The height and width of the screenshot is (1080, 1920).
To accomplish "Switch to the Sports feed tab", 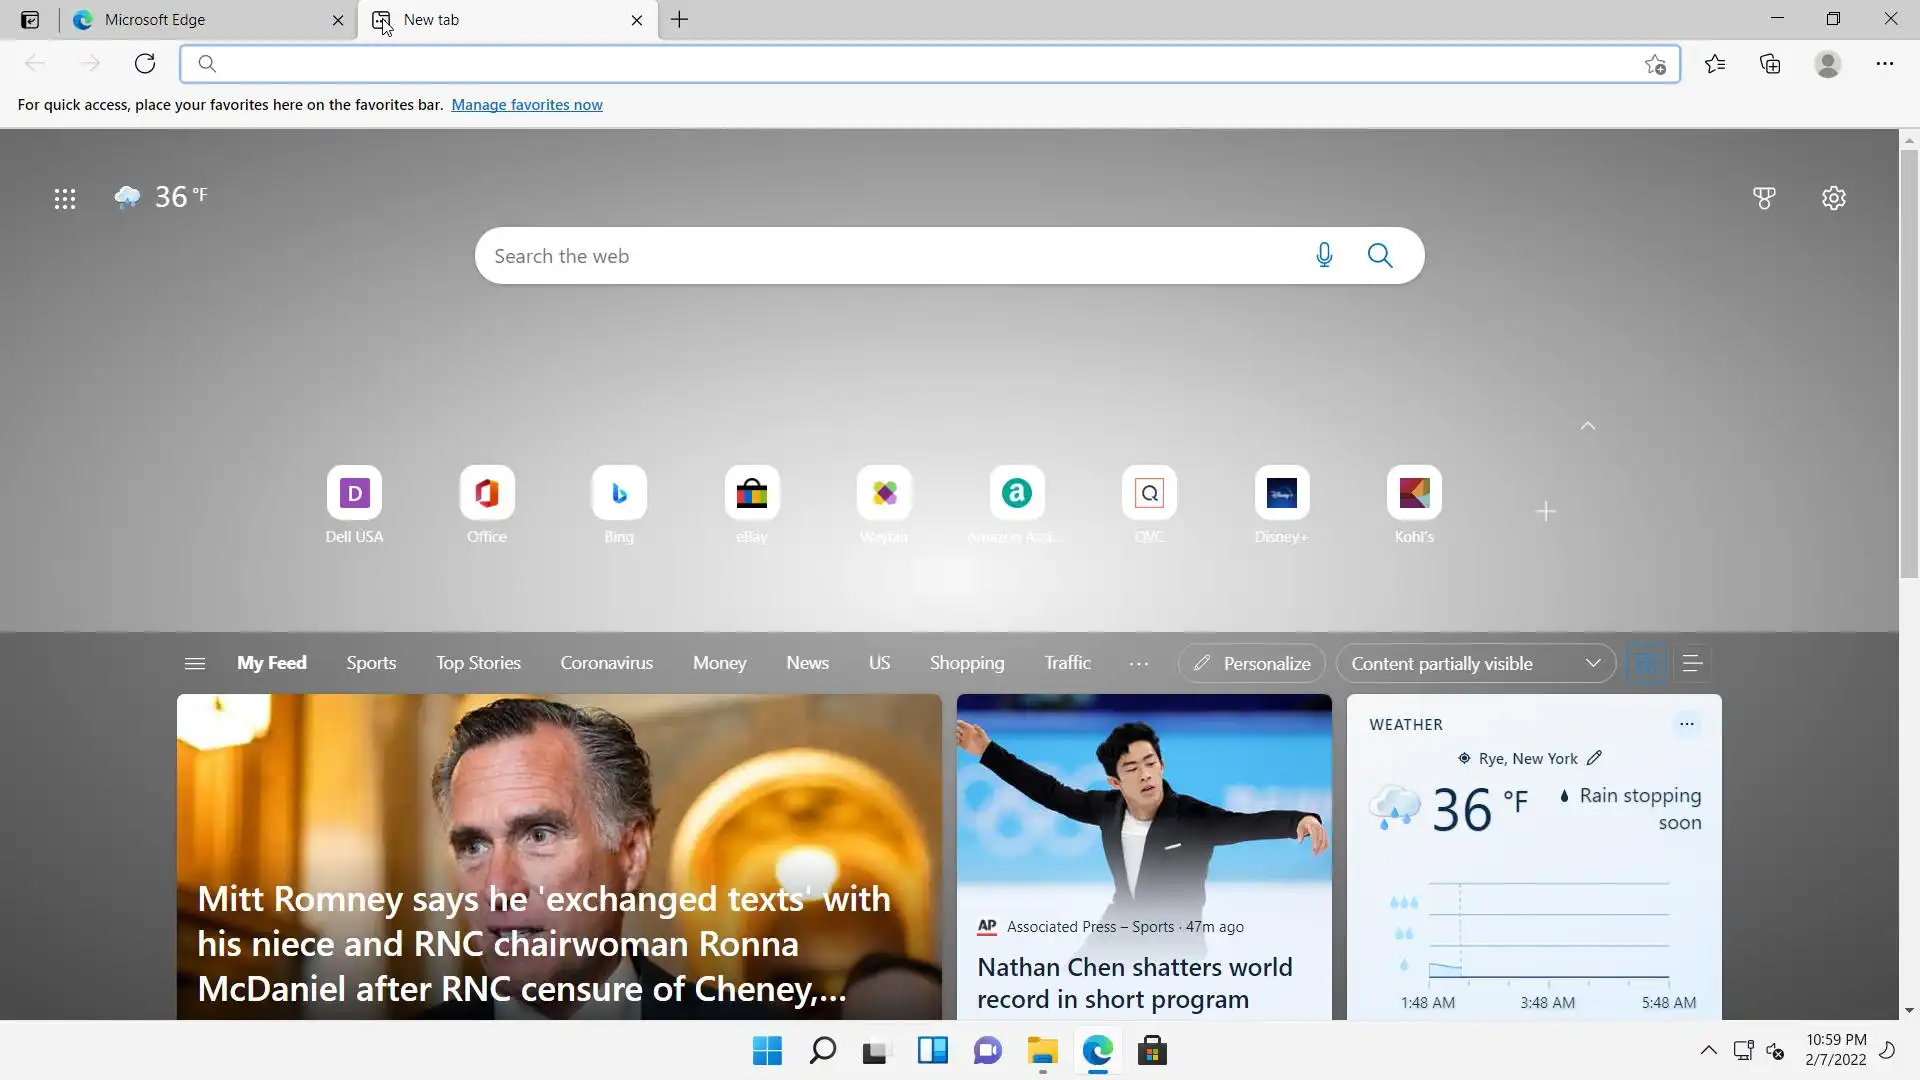I will coord(371,663).
